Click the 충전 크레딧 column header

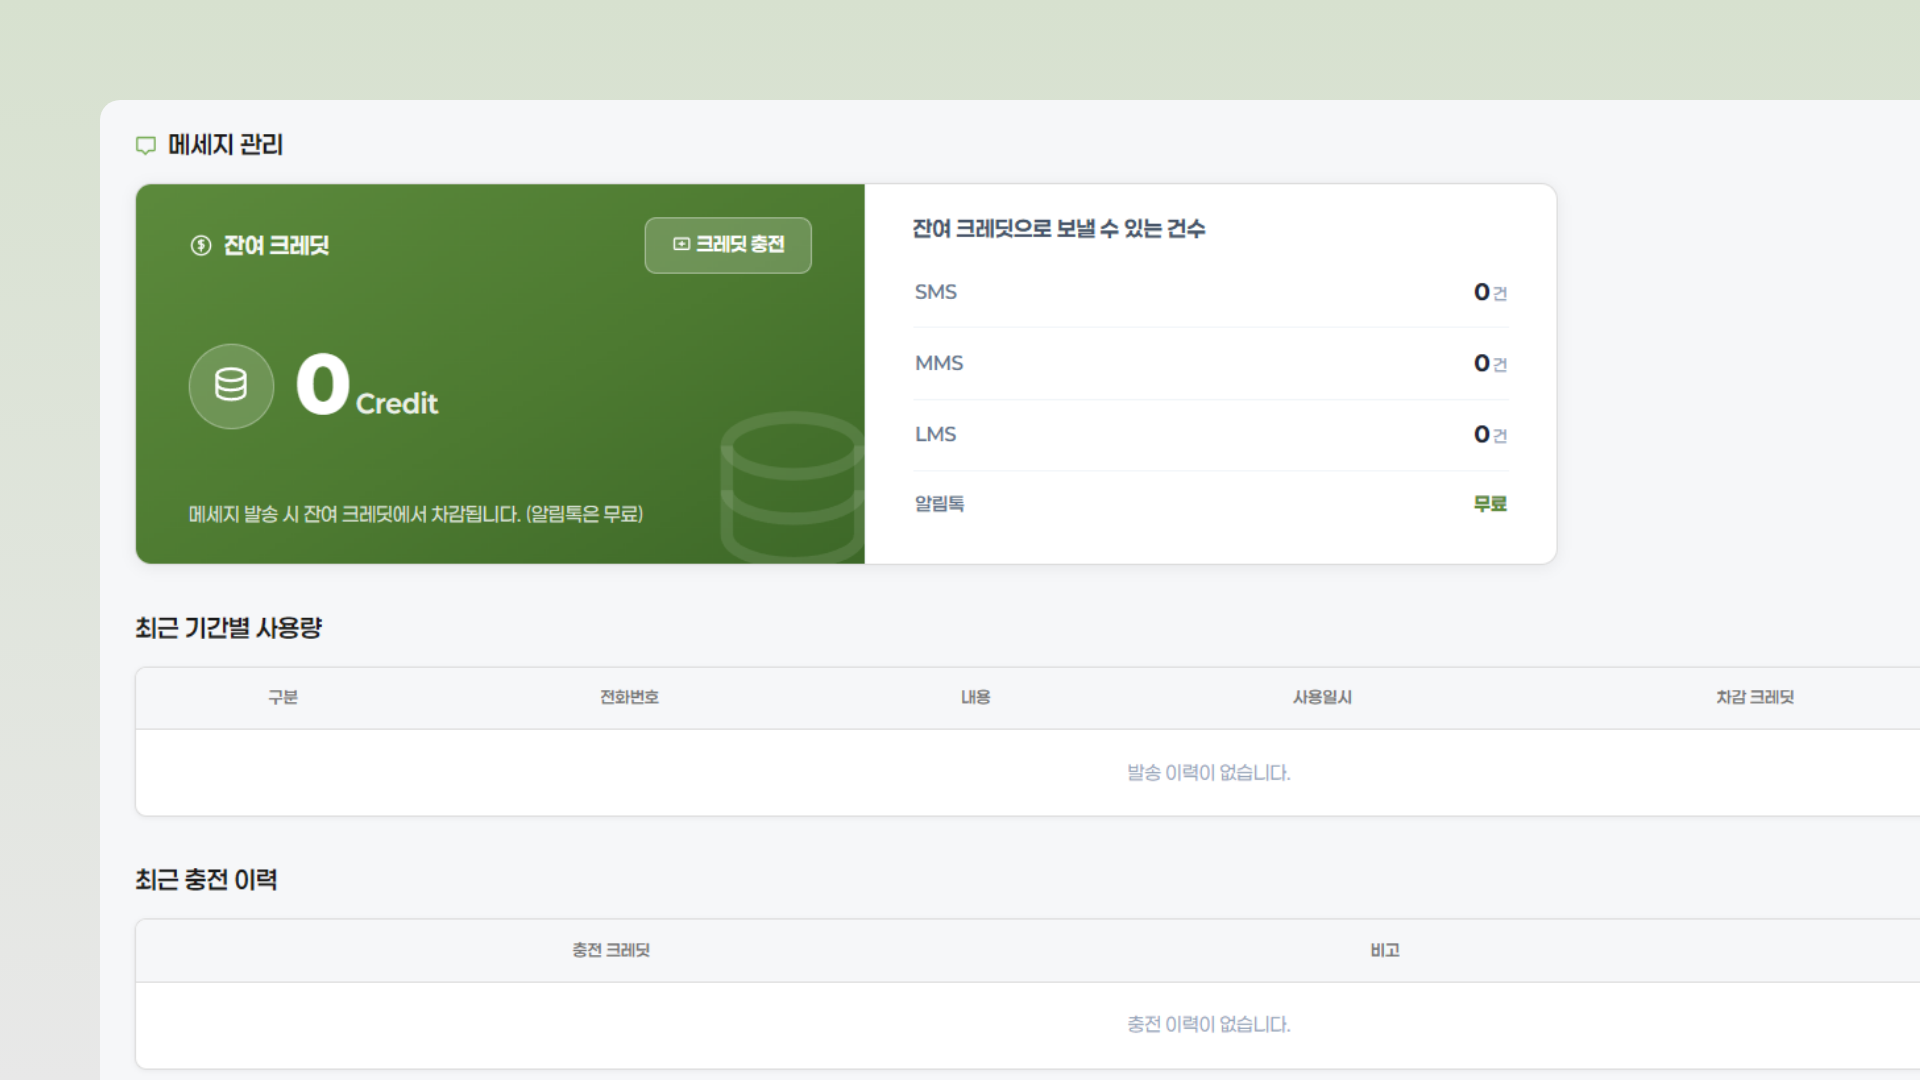pyautogui.click(x=611, y=950)
